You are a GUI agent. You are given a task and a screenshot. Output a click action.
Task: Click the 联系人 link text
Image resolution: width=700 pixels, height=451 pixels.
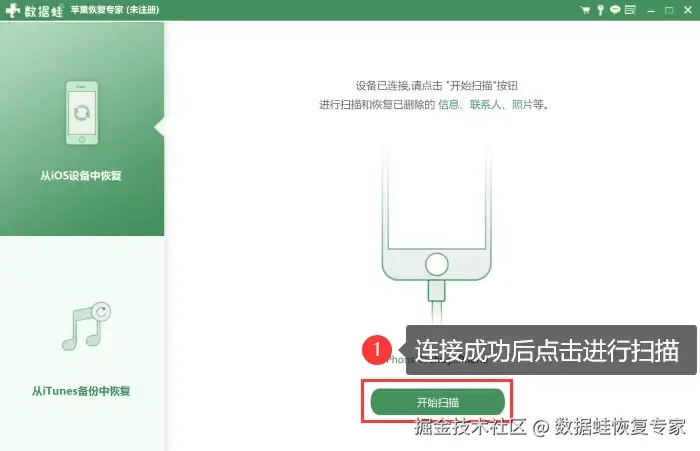pyautogui.click(x=485, y=104)
